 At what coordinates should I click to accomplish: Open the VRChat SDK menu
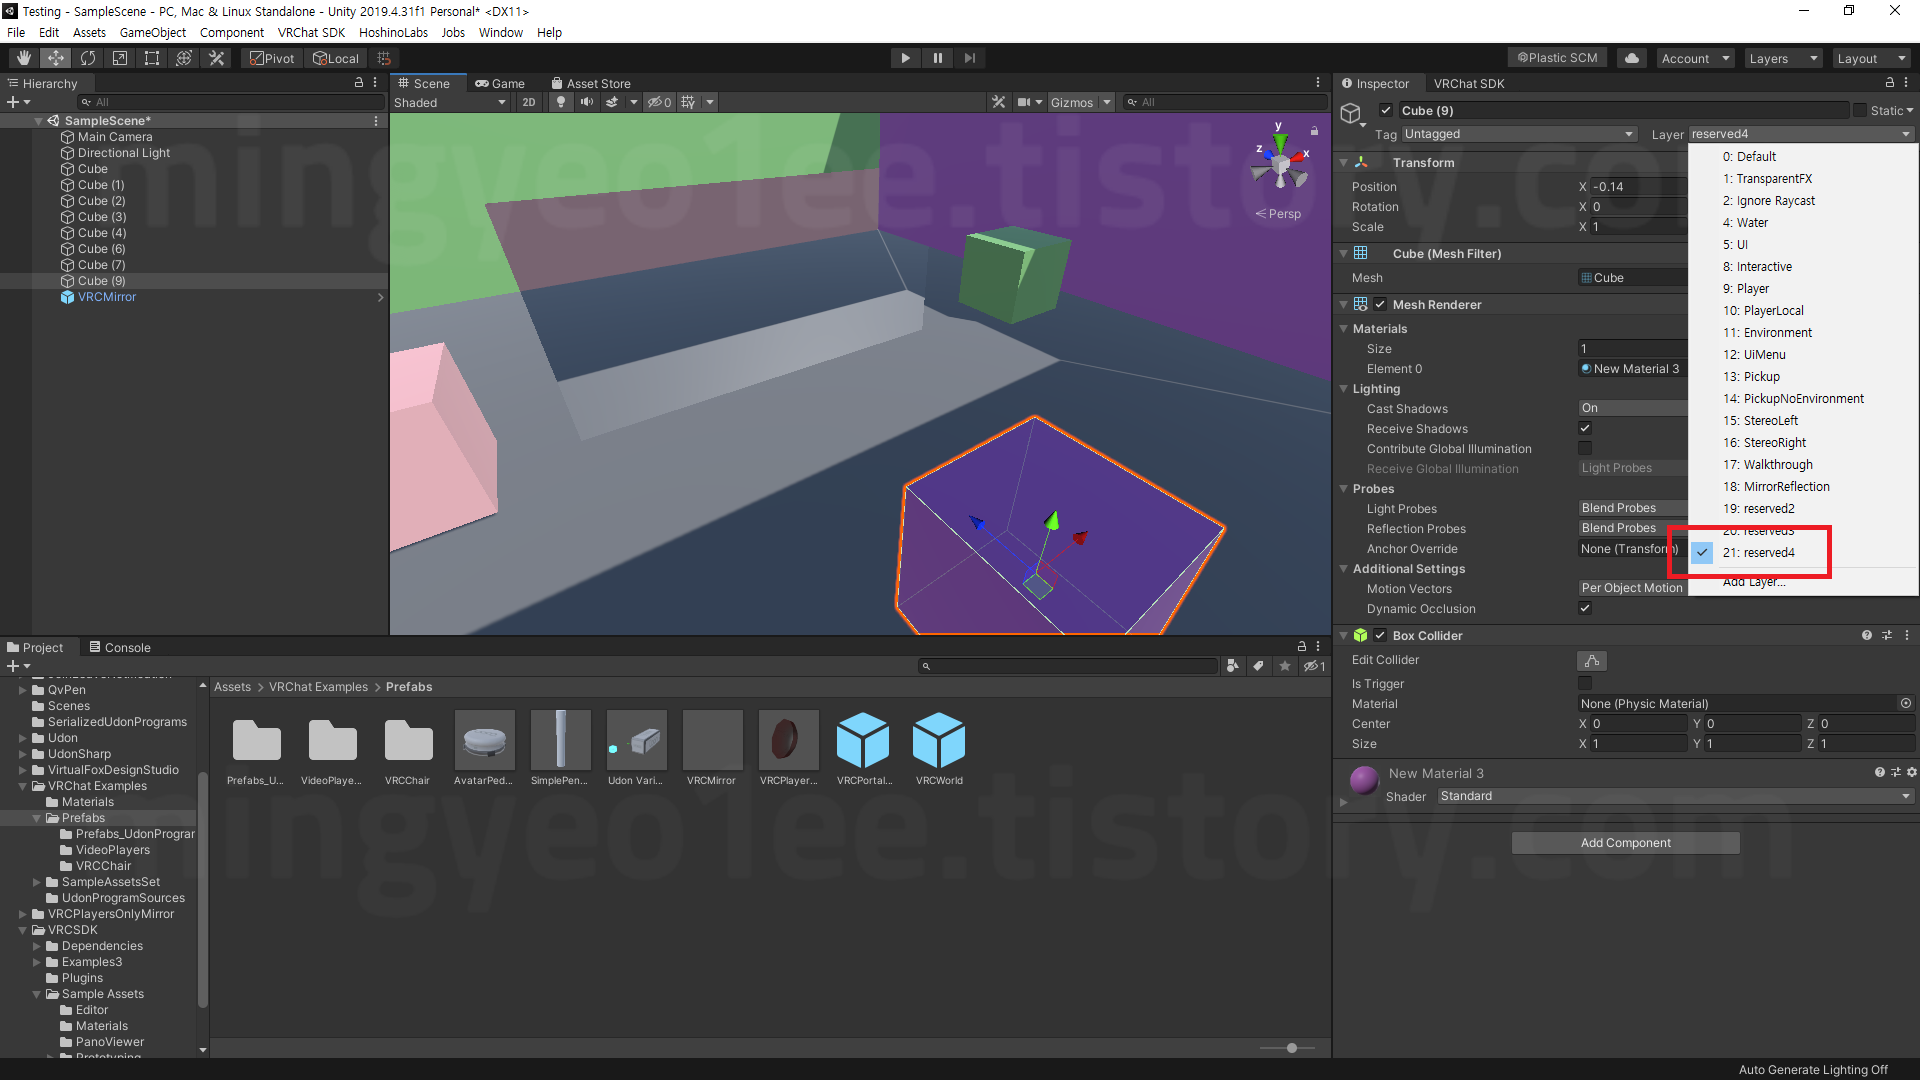311,32
